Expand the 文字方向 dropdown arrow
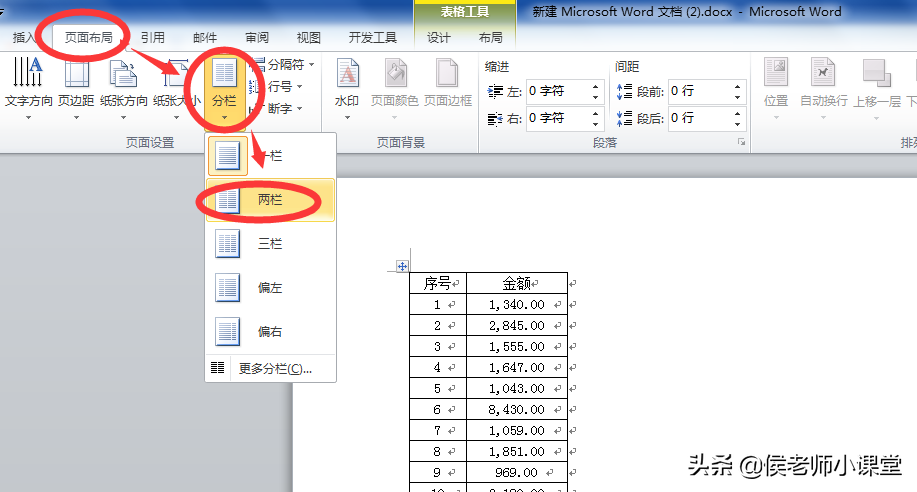Image resolution: width=917 pixels, height=492 pixels. (28, 118)
